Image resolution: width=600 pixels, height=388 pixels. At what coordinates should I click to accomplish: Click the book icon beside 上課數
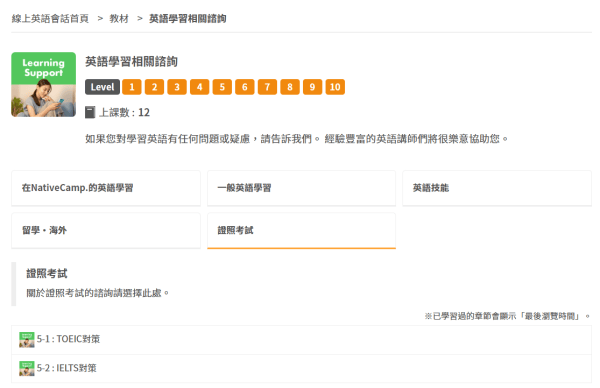pyautogui.click(x=90, y=112)
